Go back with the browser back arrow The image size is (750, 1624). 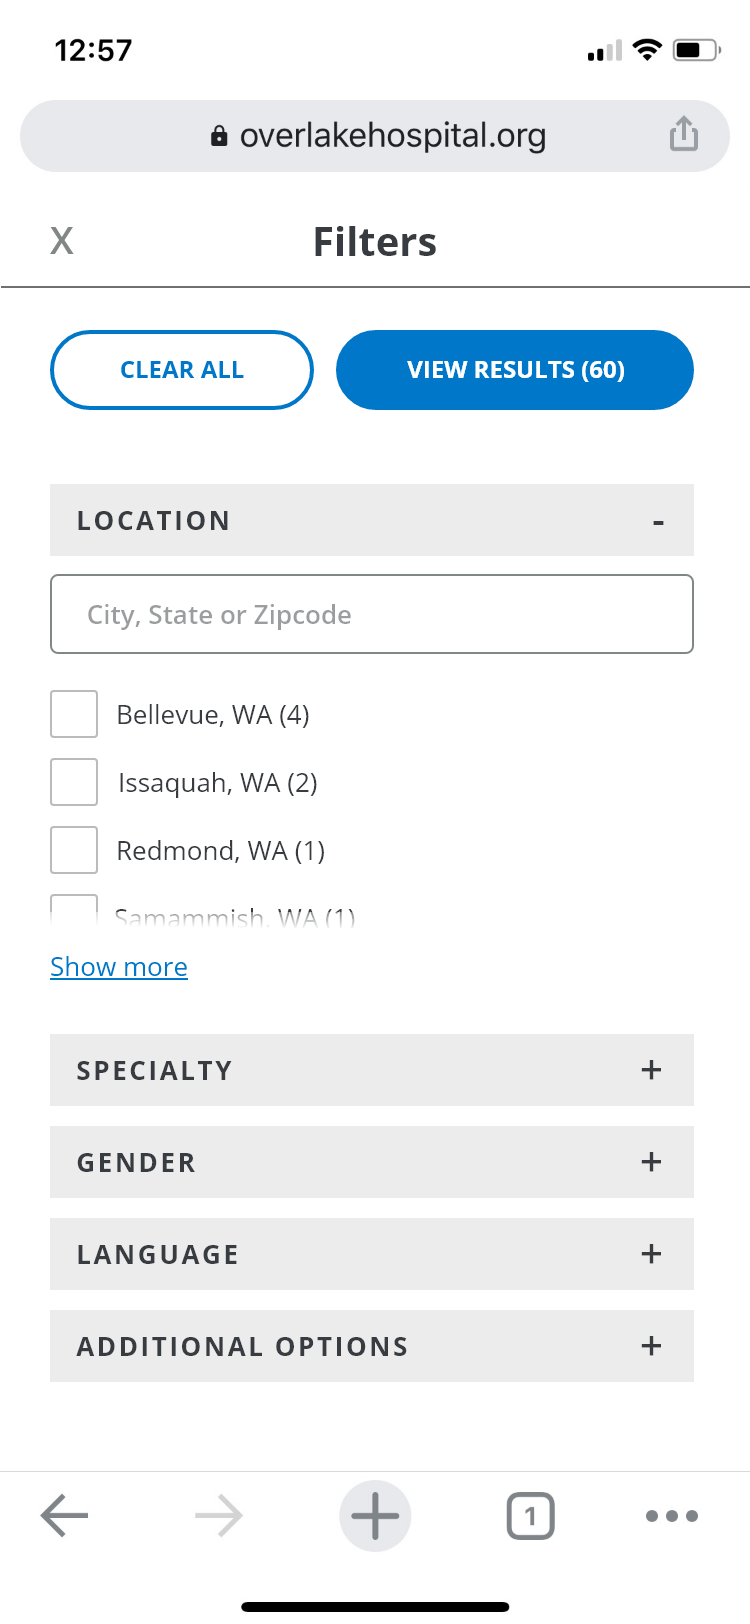tap(65, 1516)
